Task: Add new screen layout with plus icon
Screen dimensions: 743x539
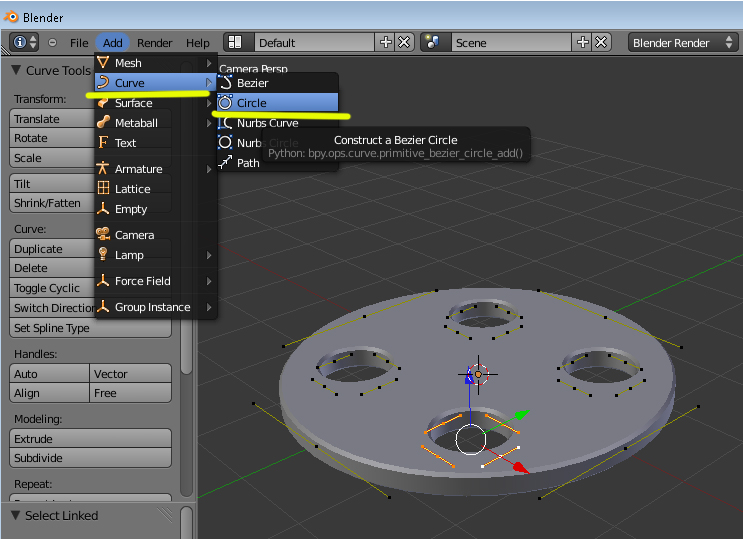Action: [386, 43]
